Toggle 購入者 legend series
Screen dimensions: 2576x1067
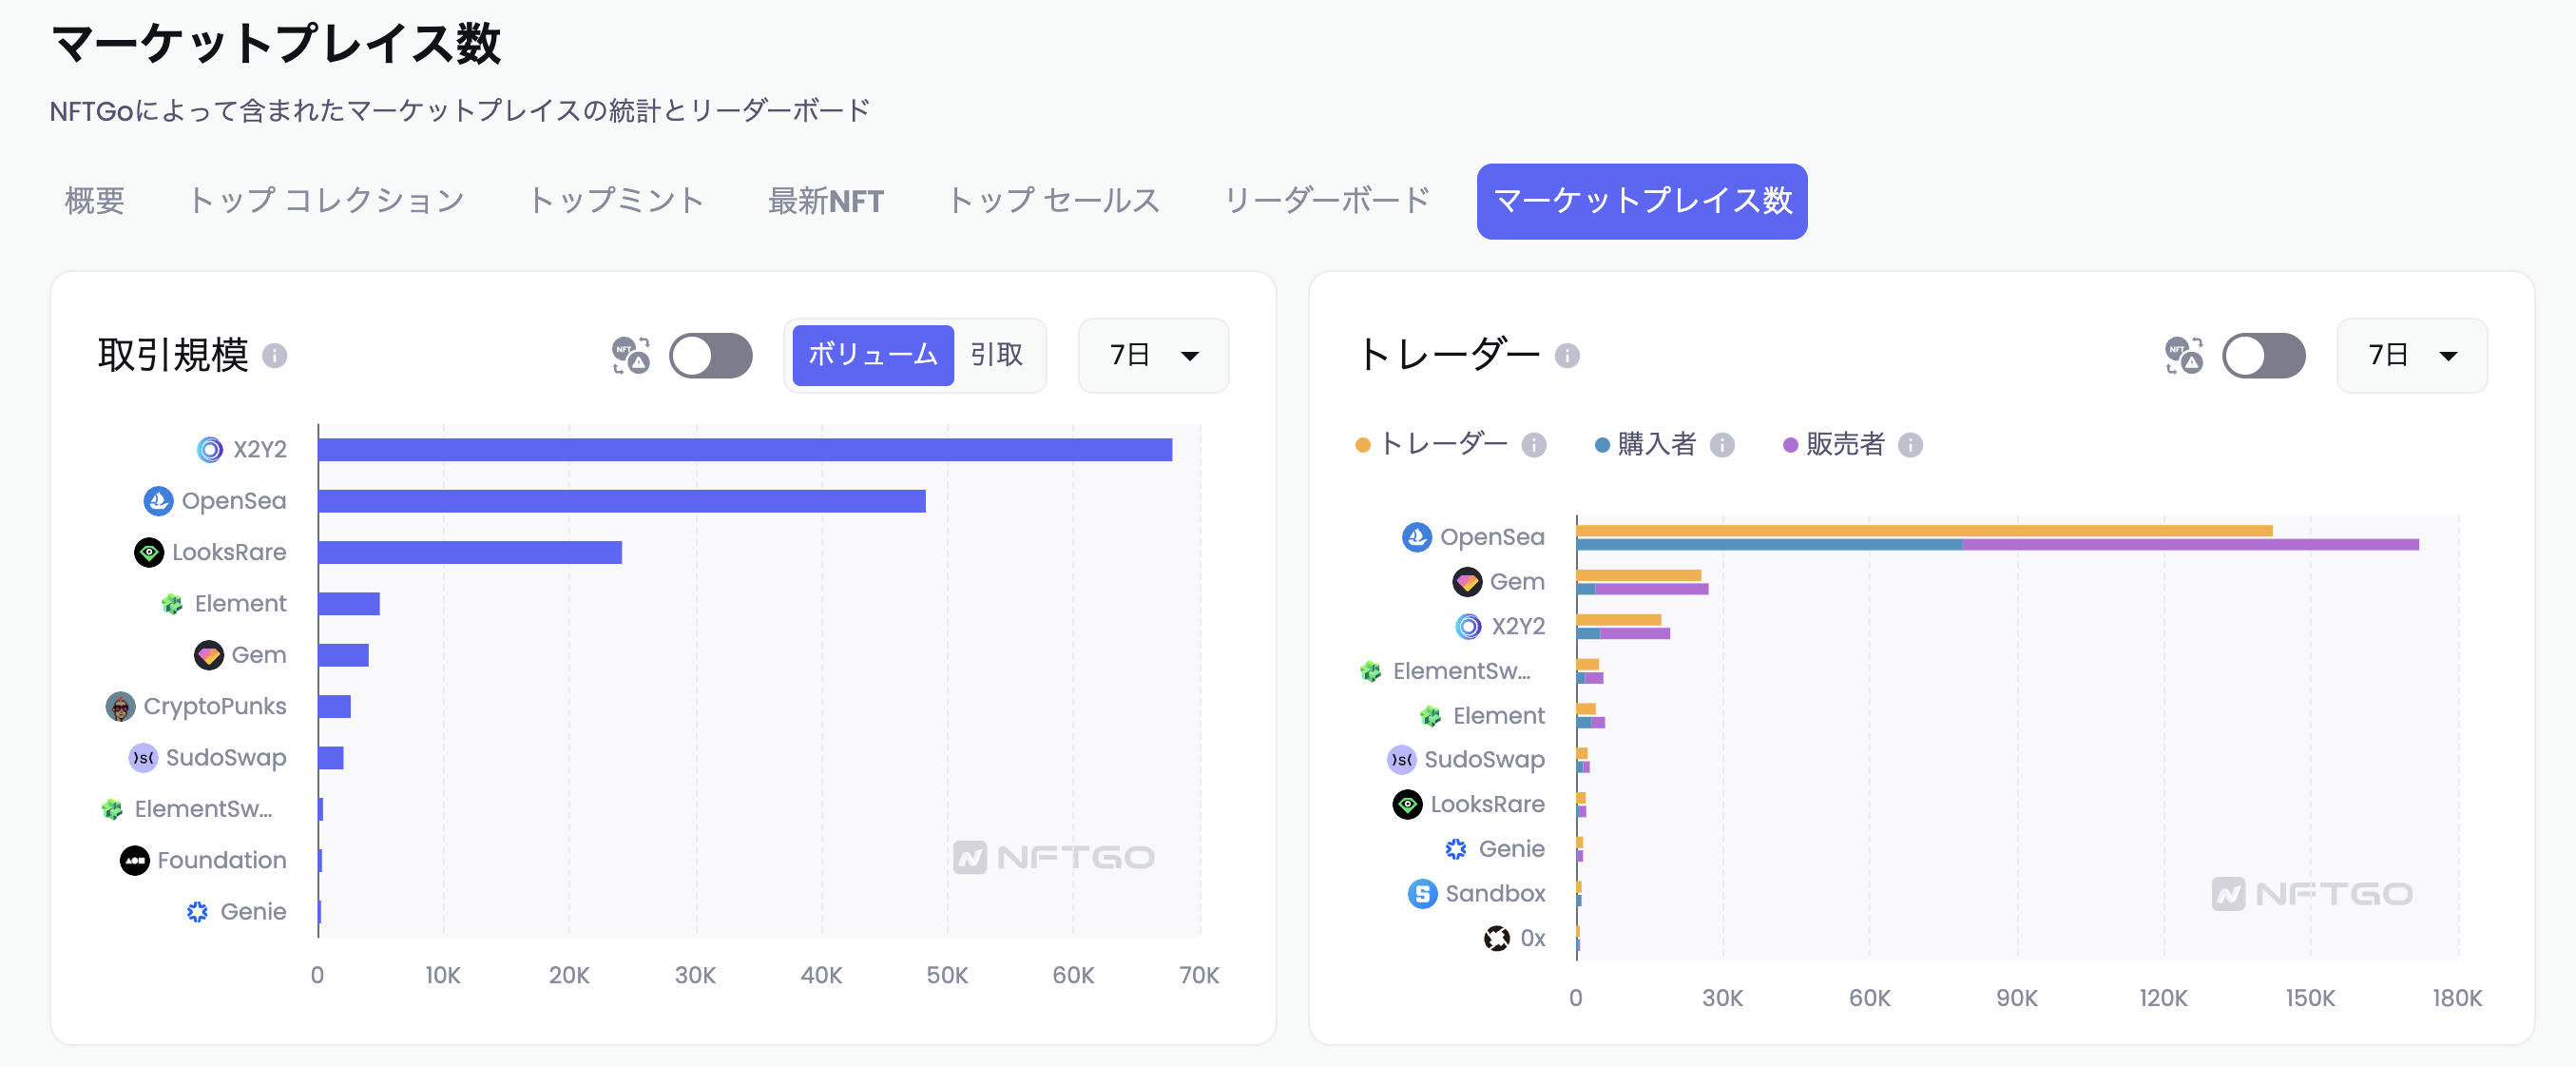(x=1645, y=444)
